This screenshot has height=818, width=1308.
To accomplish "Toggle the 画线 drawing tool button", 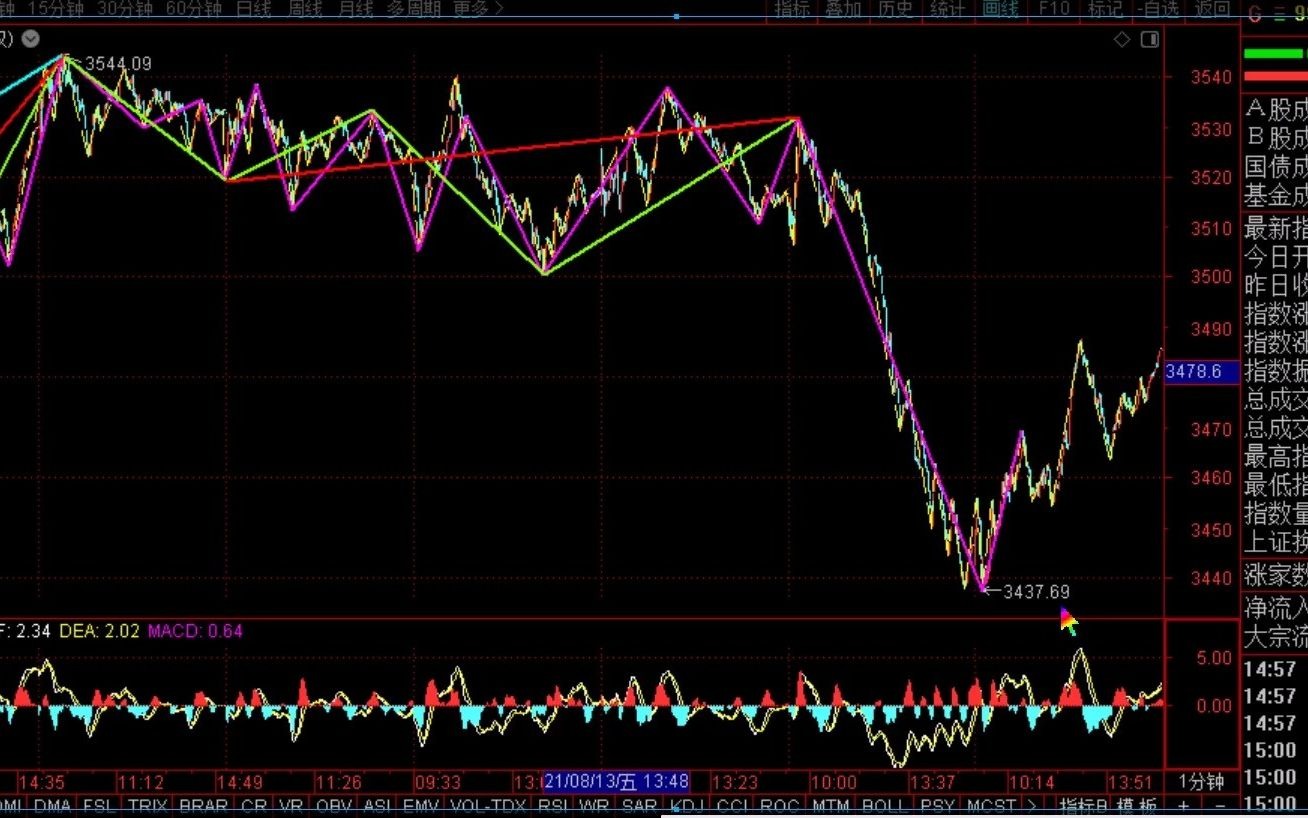I will click(x=1000, y=9).
